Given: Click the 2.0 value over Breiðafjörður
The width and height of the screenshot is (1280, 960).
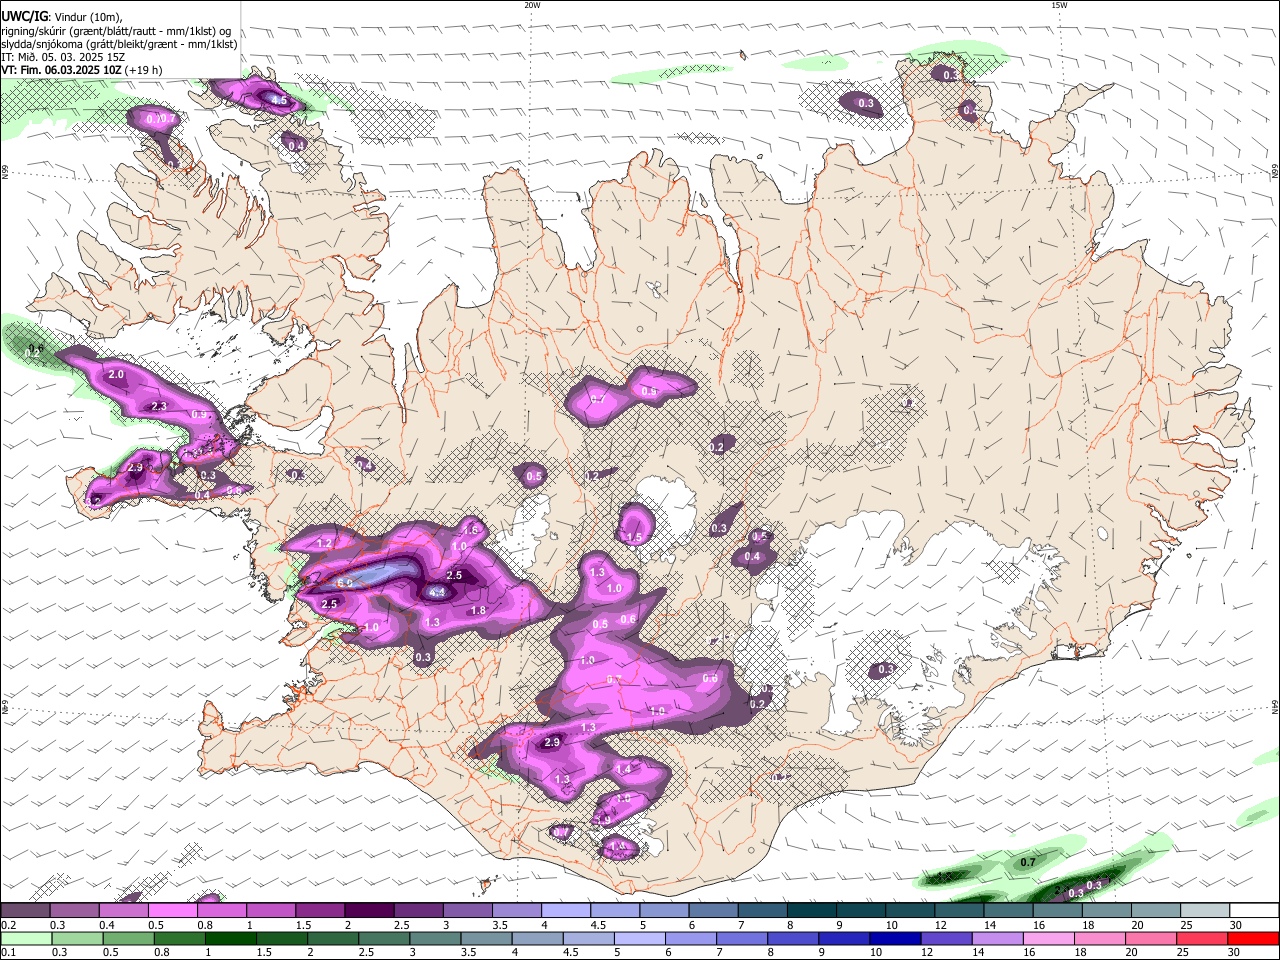Looking at the screenshot, I should tap(116, 374).
